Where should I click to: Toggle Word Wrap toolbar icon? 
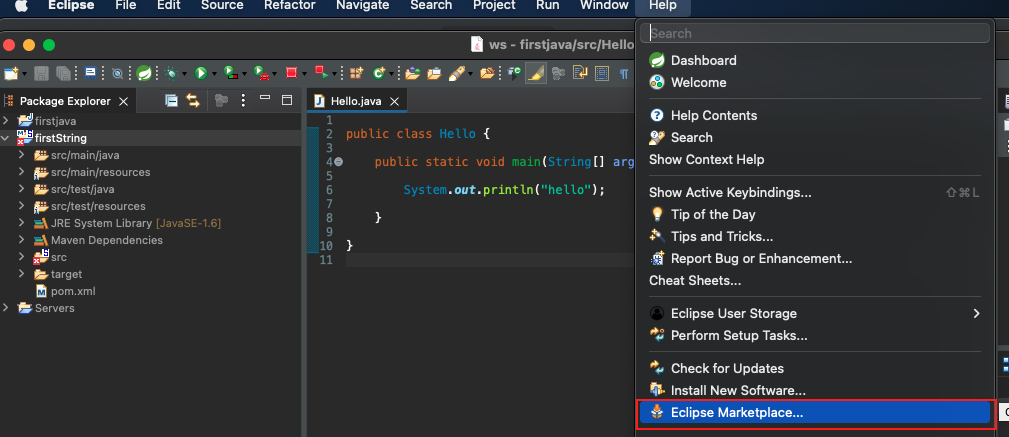580,73
